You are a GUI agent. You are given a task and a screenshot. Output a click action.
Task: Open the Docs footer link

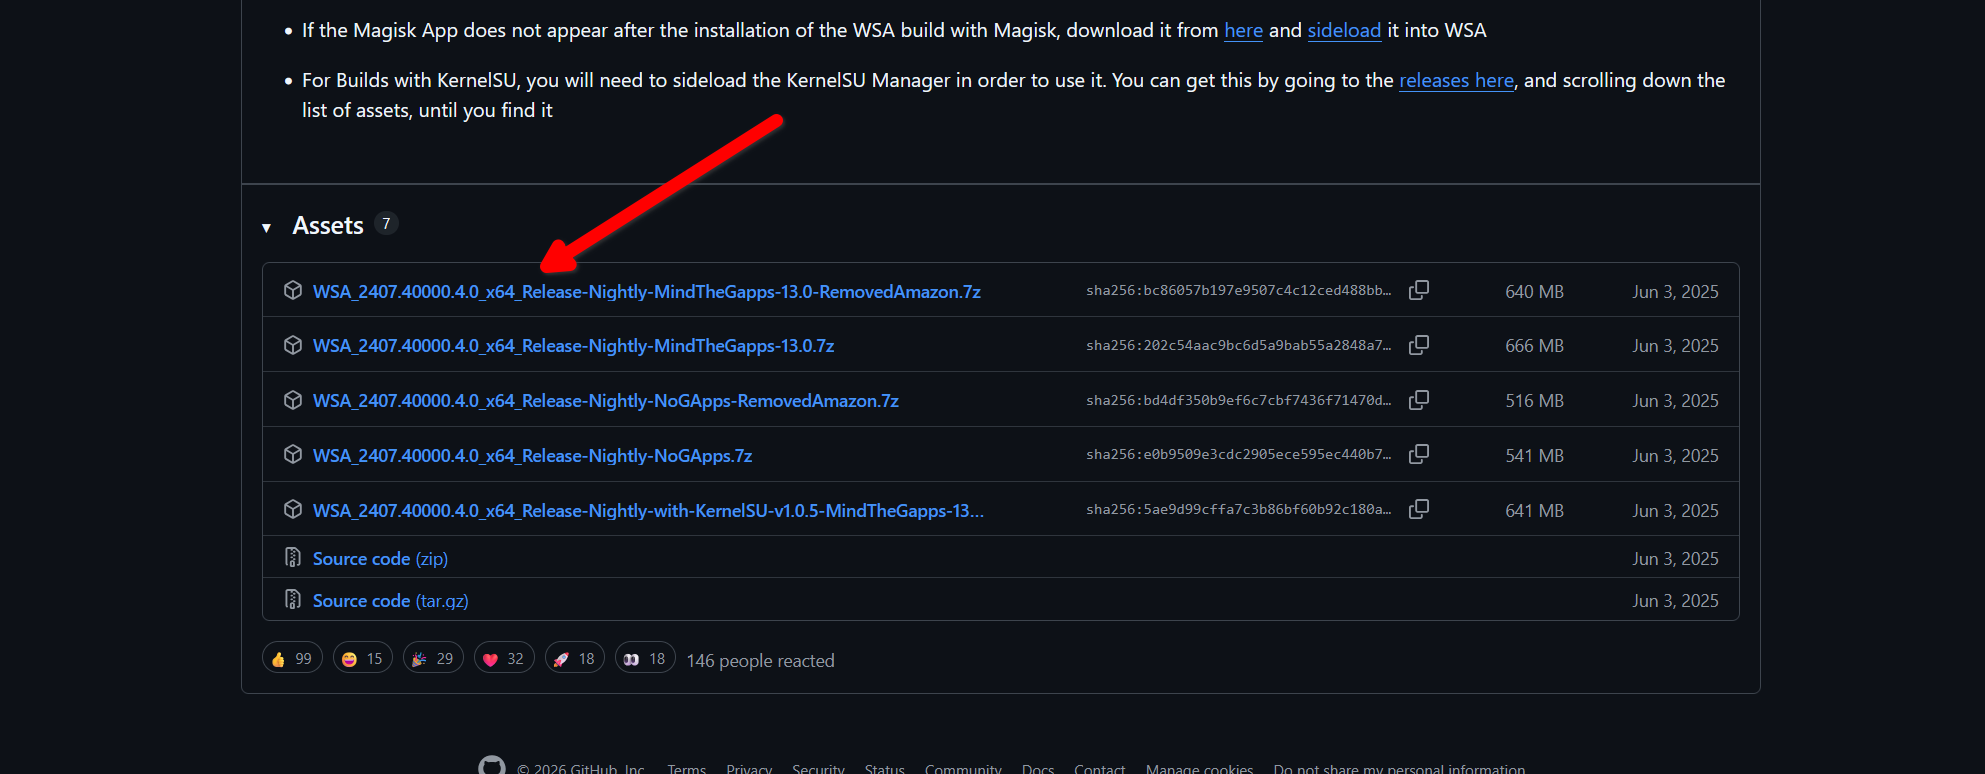1038,768
